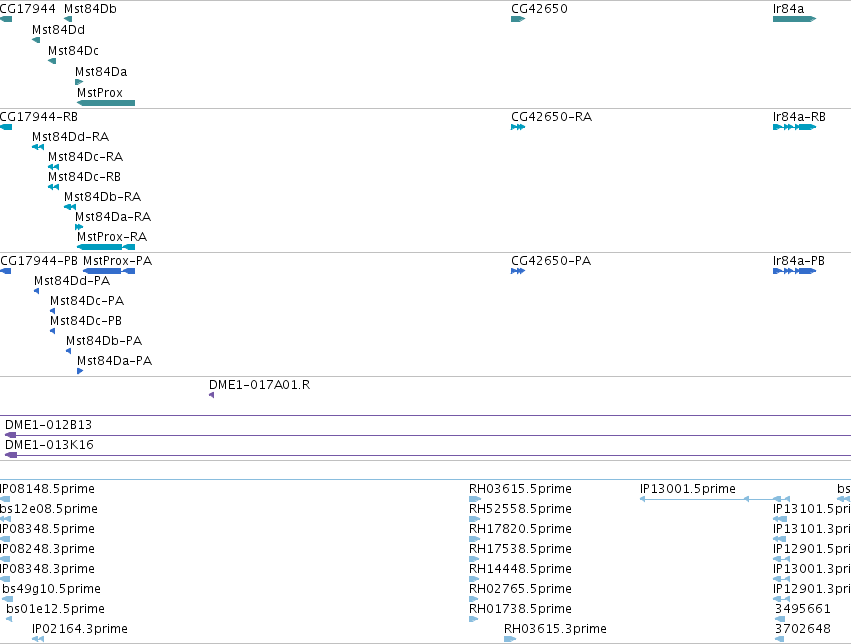
Task: Select the RH17538.5prime EST label
Action: [x=520, y=549]
